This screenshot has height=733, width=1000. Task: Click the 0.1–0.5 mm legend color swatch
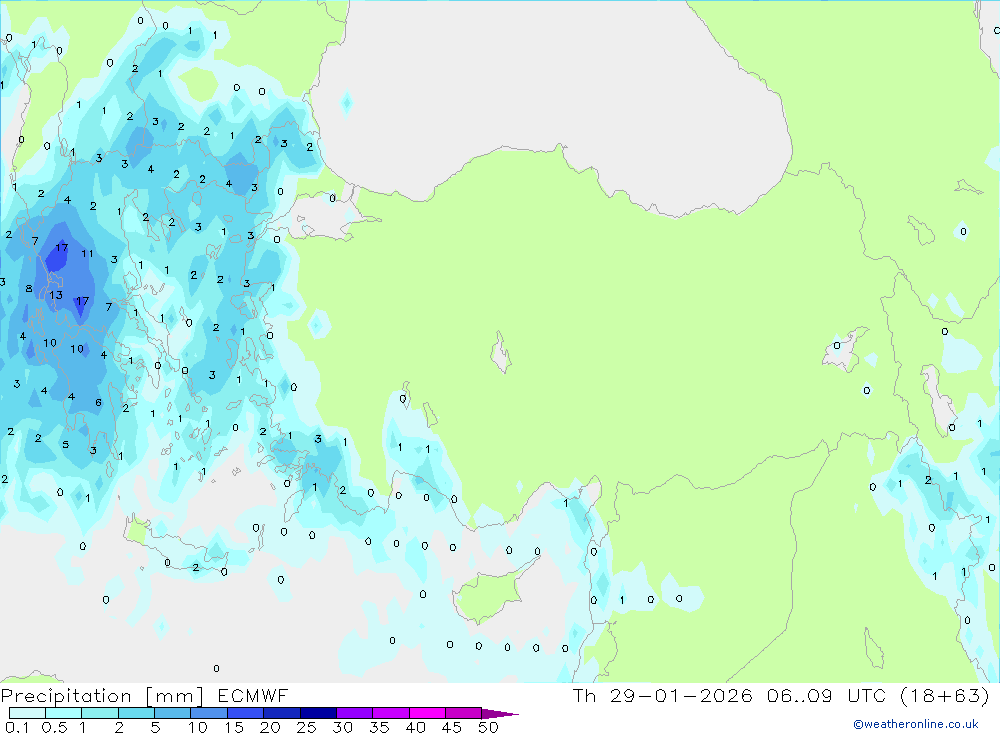[x=27, y=713]
